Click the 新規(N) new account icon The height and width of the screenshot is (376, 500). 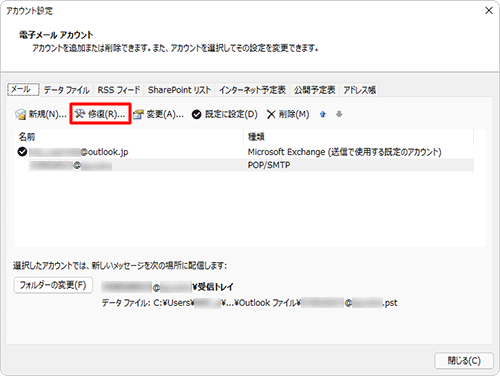(x=20, y=114)
